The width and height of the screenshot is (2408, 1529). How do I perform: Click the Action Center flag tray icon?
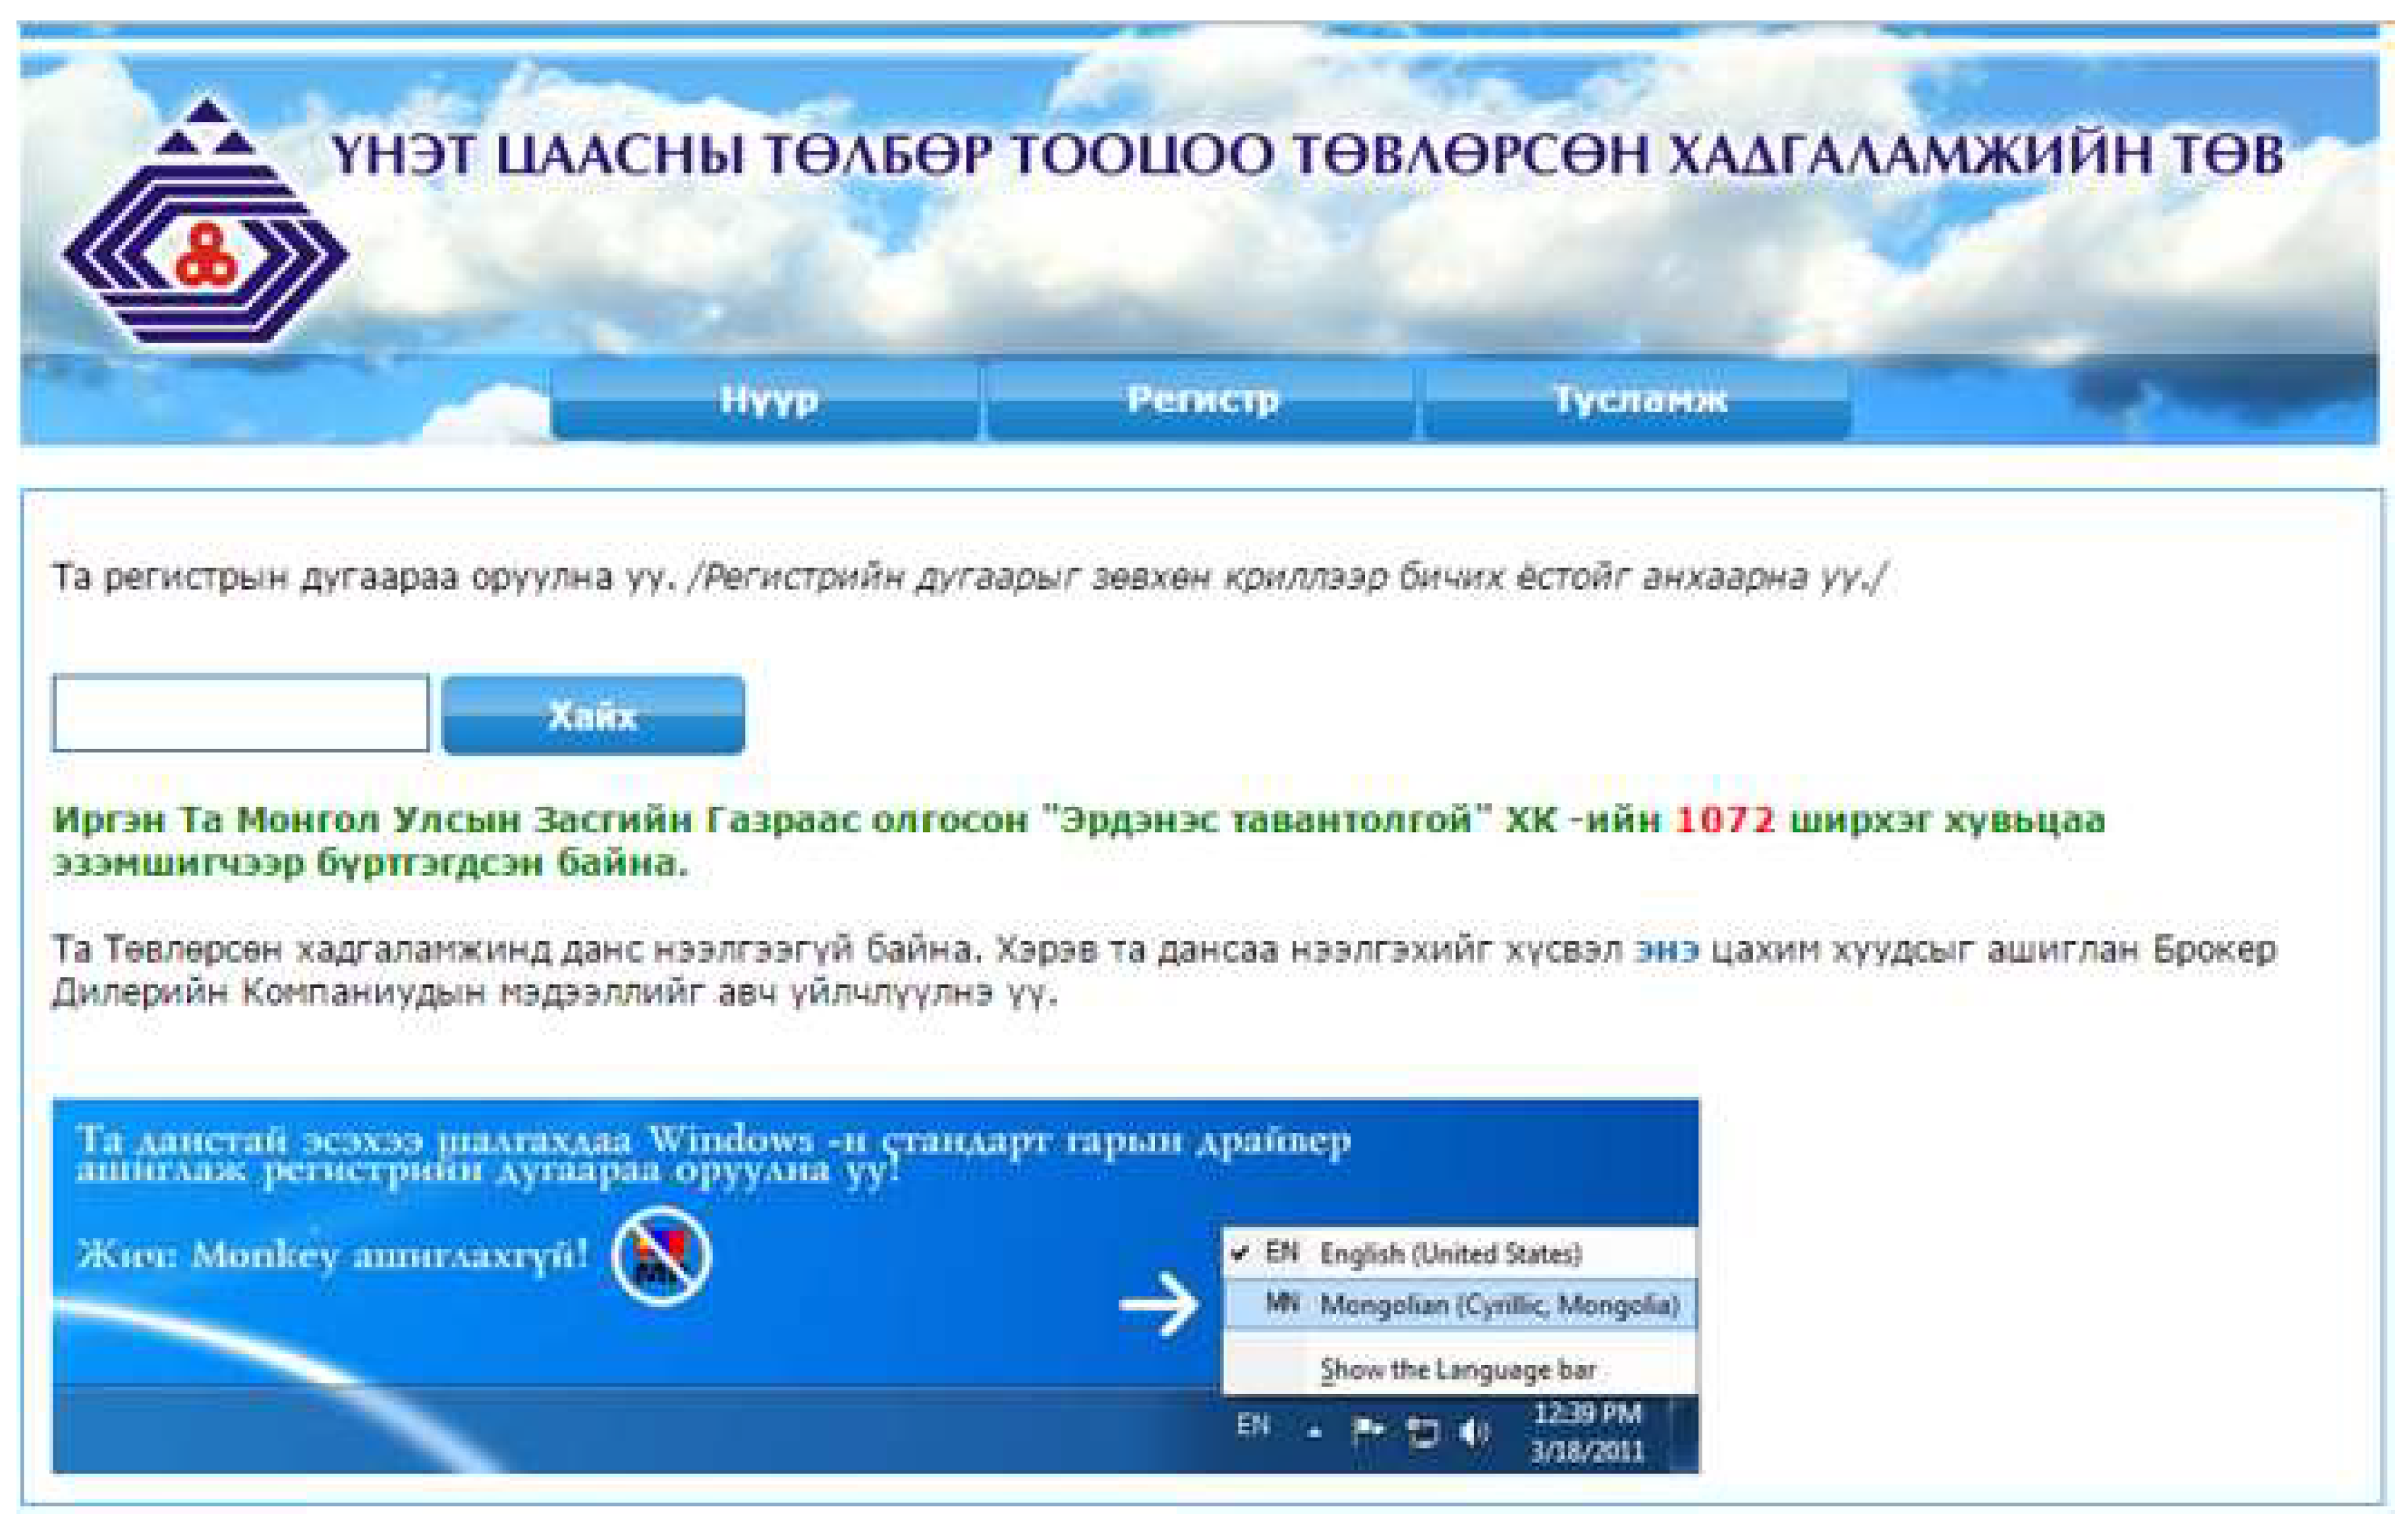[1367, 1431]
